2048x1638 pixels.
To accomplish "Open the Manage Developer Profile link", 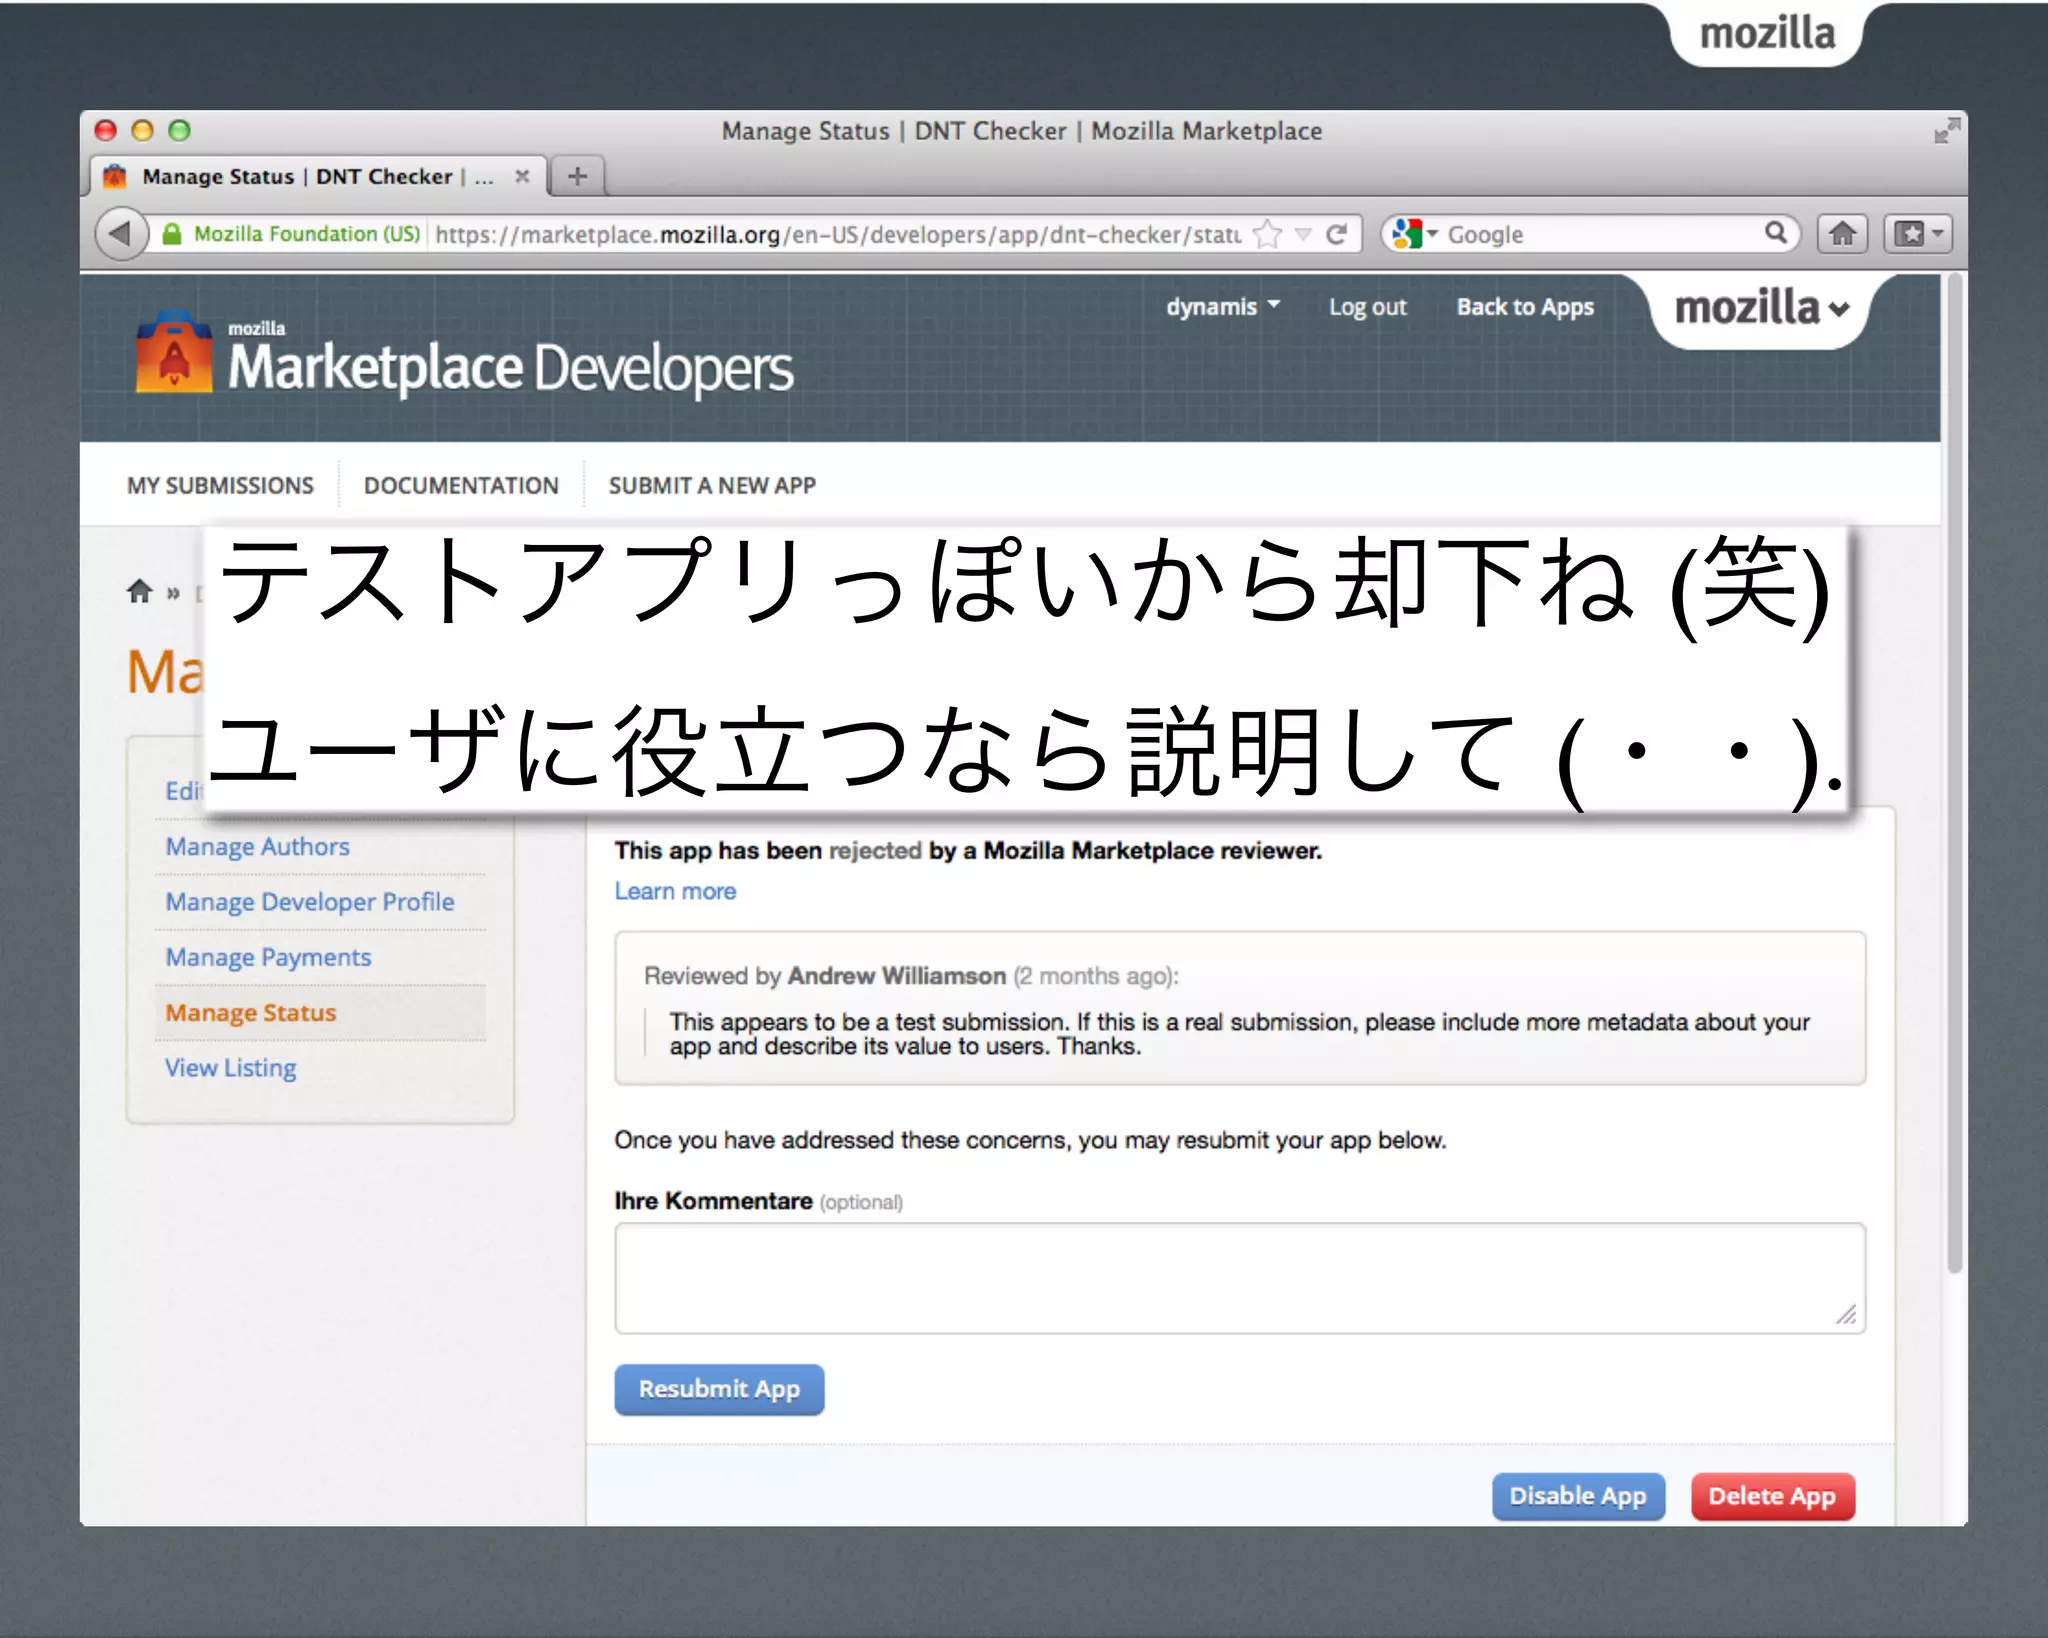I will (309, 901).
